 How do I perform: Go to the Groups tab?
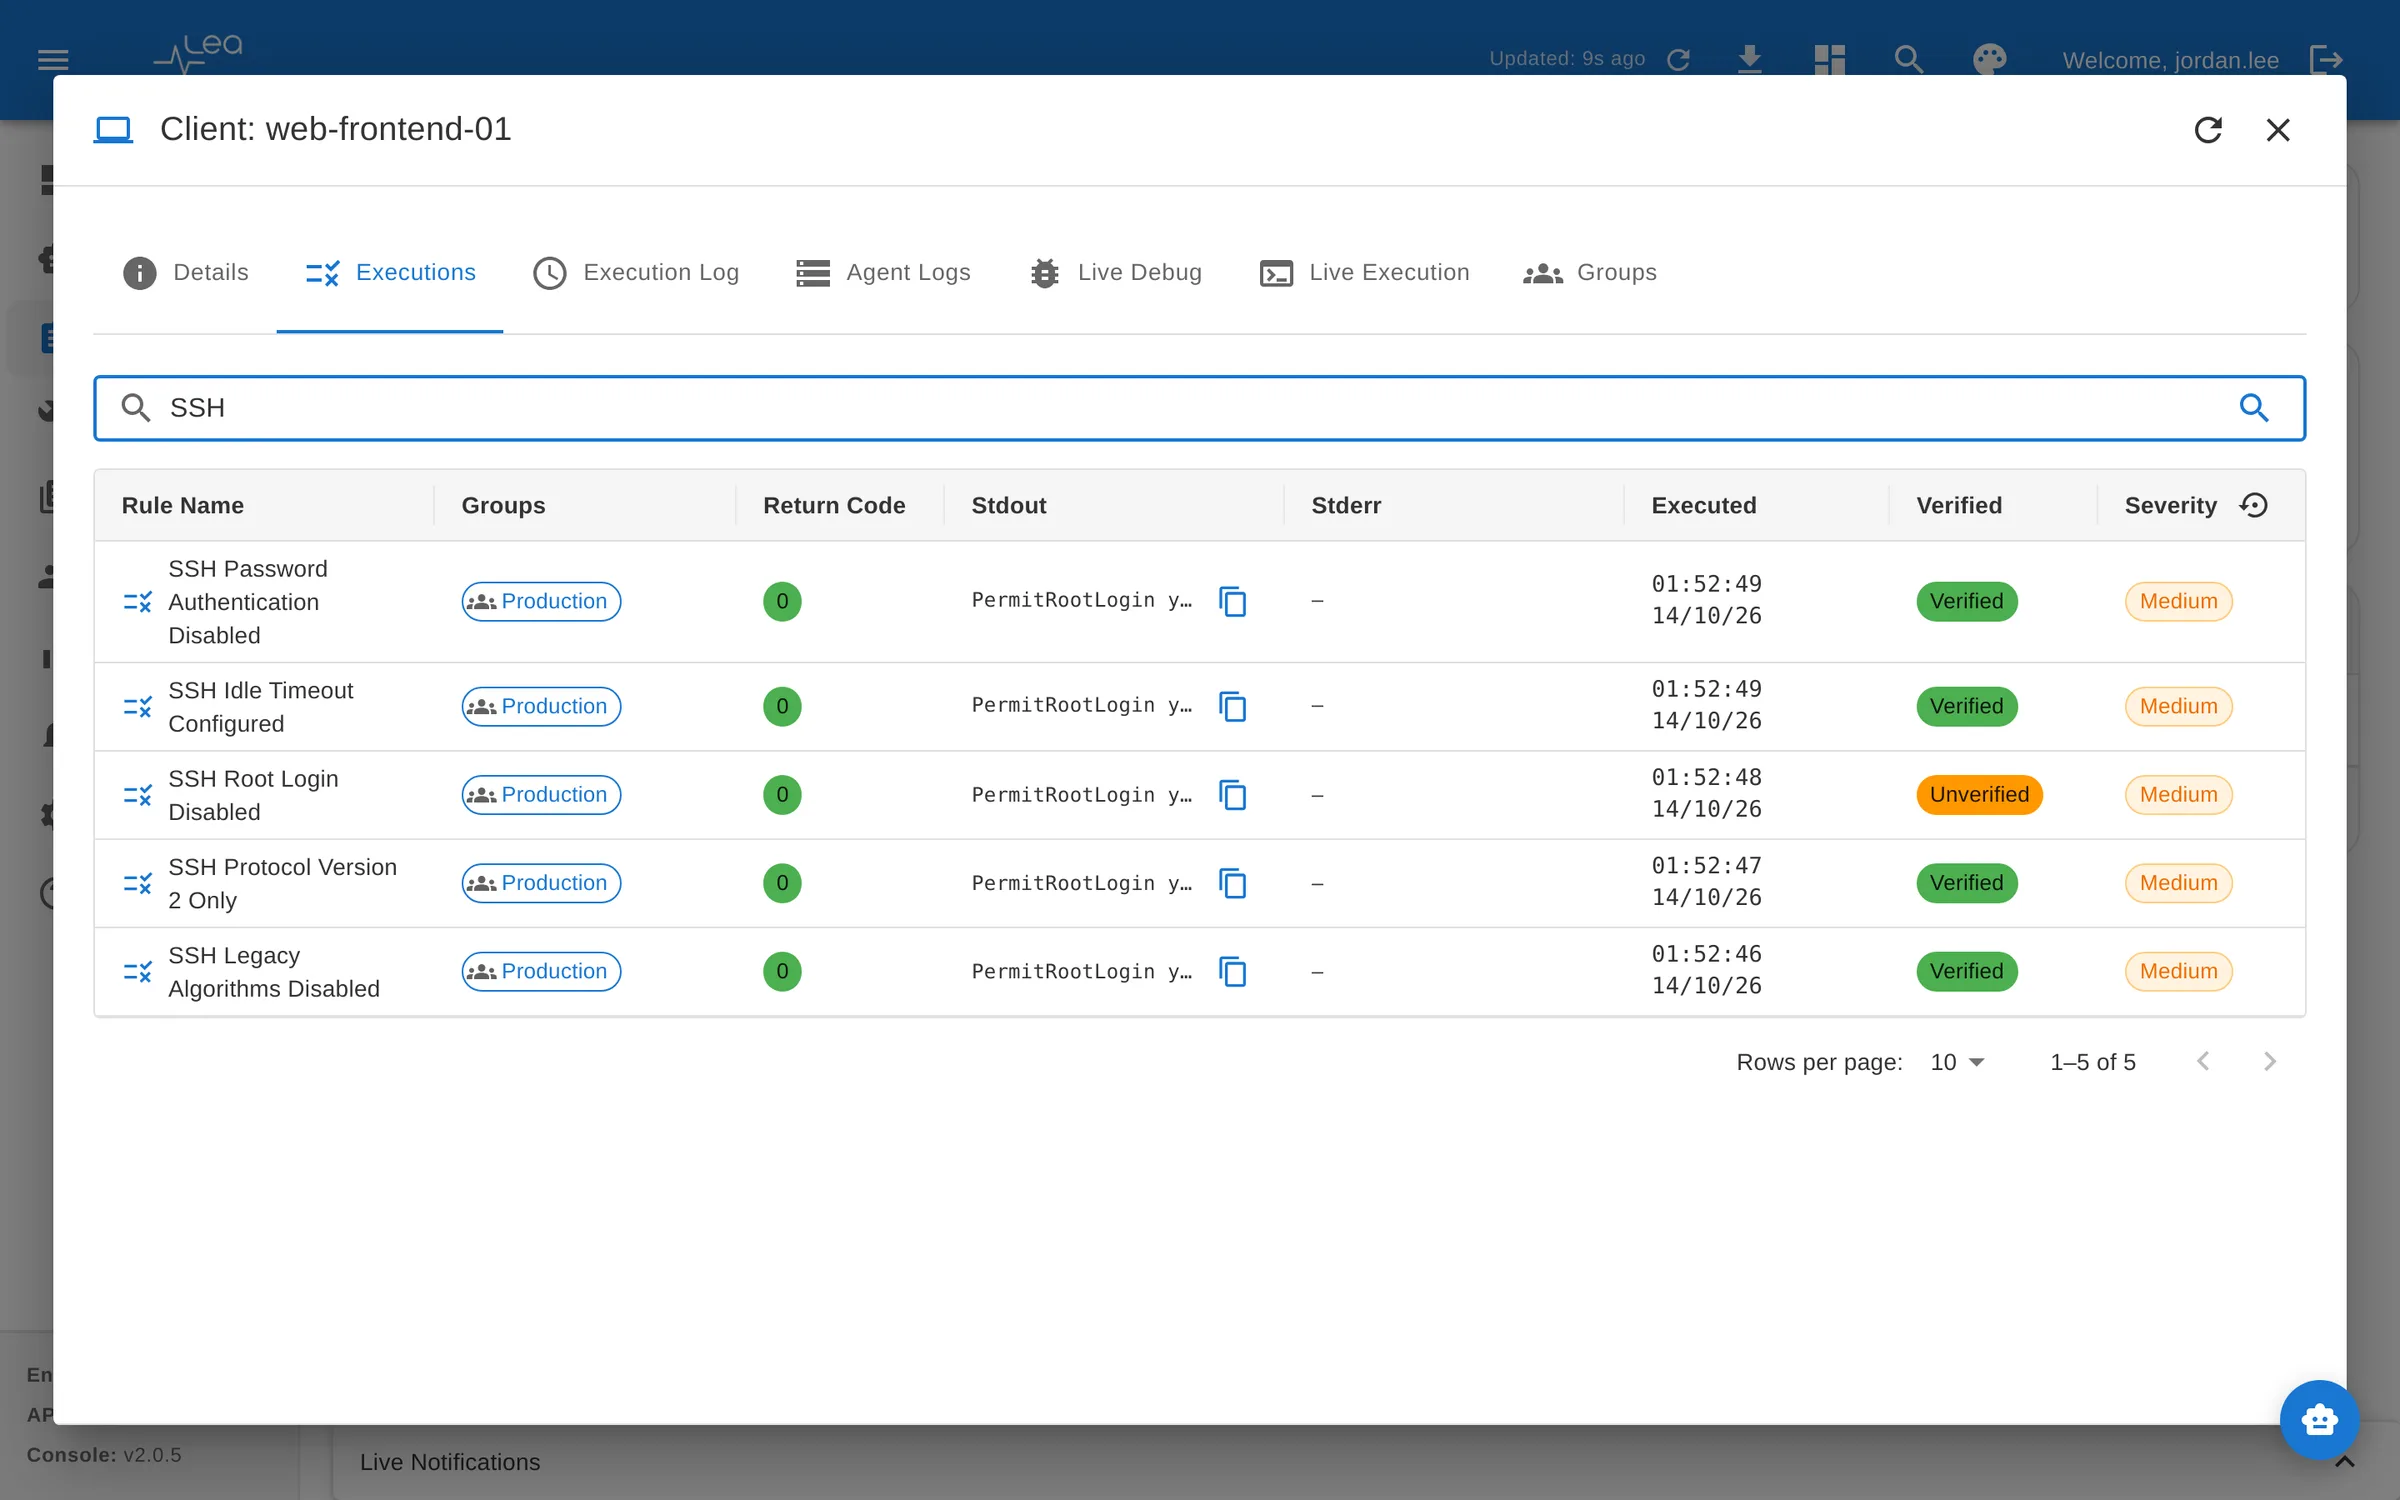[1590, 272]
